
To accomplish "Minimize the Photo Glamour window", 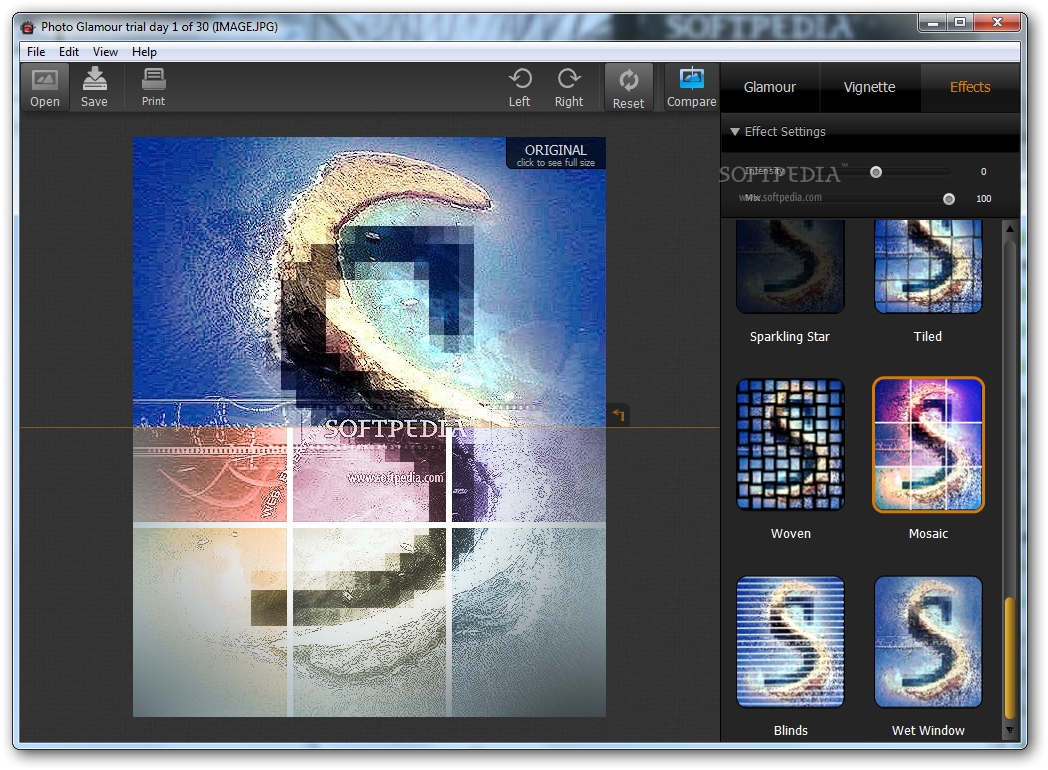I will click(x=932, y=23).
